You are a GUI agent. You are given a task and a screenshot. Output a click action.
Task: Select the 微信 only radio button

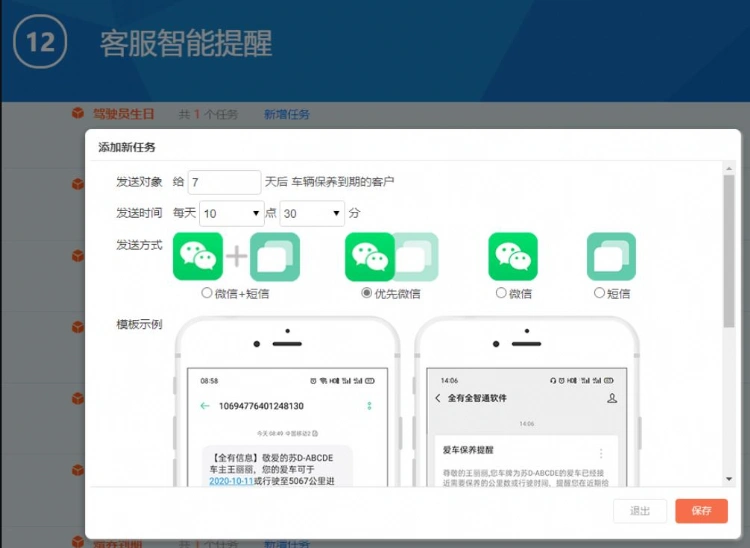tap(501, 293)
